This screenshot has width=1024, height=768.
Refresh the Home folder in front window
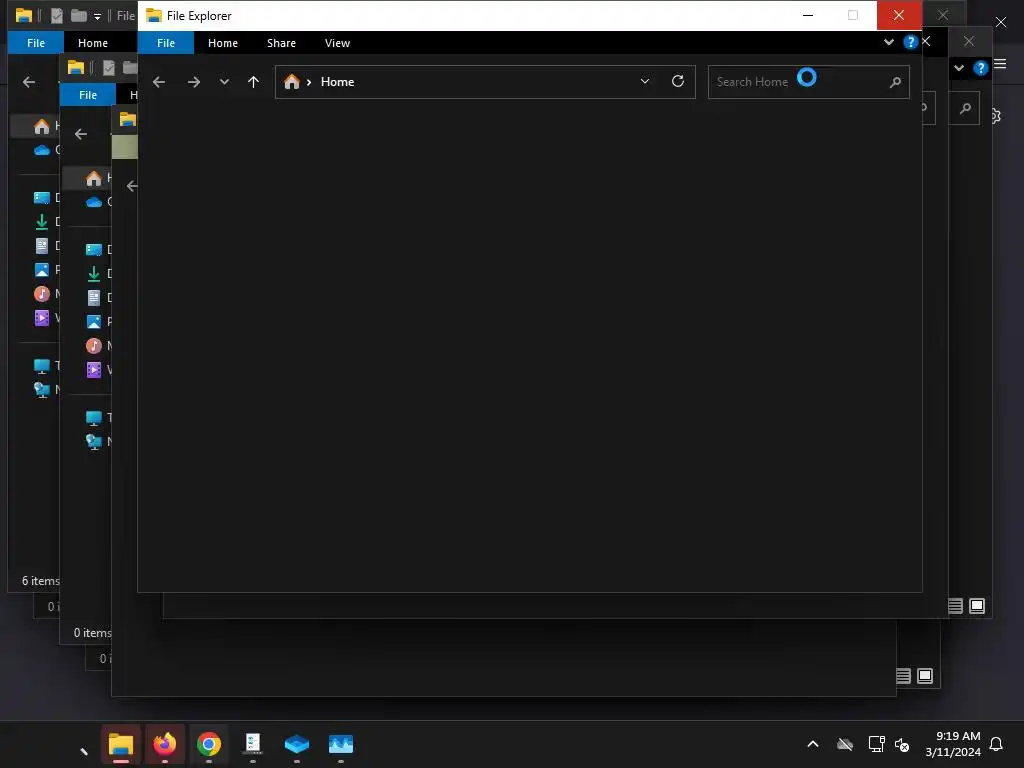click(x=678, y=81)
